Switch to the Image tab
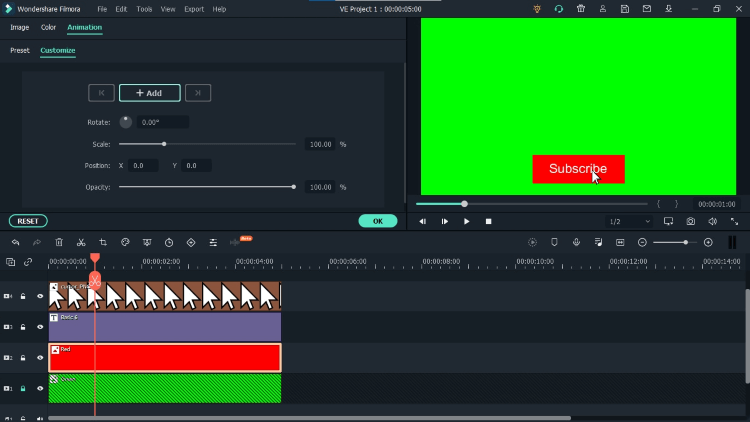This screenshot has width=750, height=422. coord(20,27)
